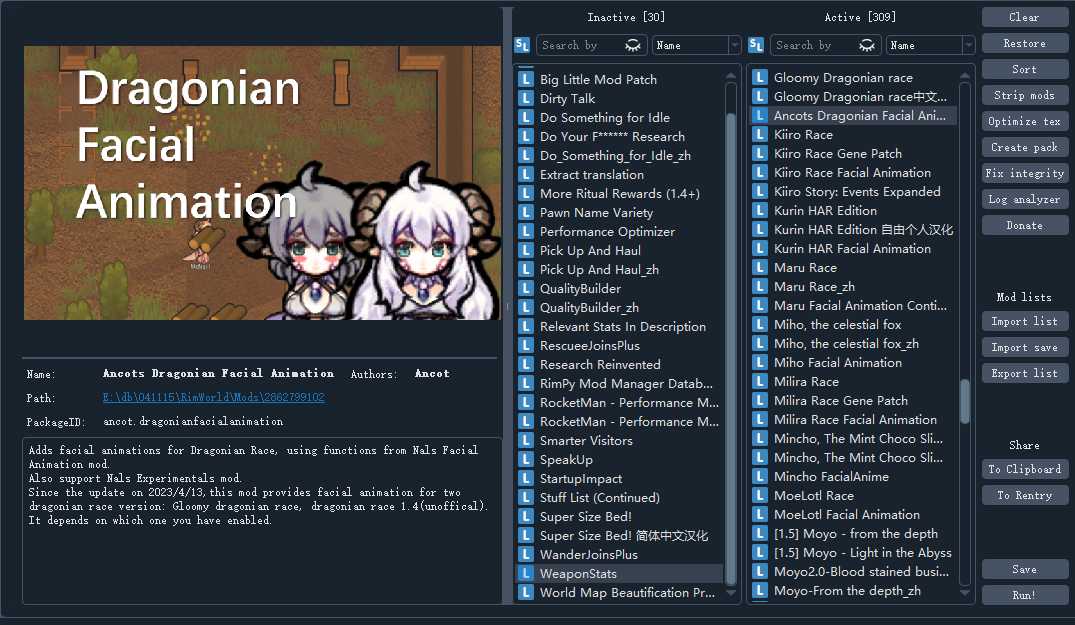The image size is (1075, 625).
Task: Click the L icon beside Mincho FacialAnime
Action: (x=760, y=476)
